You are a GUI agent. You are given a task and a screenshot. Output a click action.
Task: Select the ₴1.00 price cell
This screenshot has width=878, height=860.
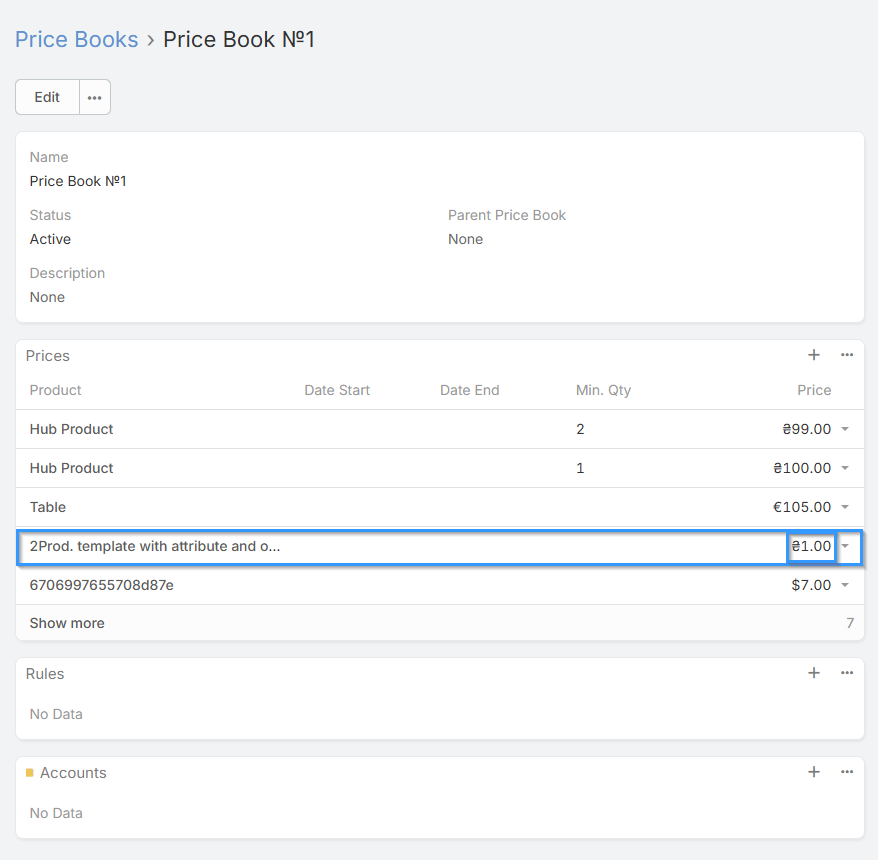coord(811,546)
